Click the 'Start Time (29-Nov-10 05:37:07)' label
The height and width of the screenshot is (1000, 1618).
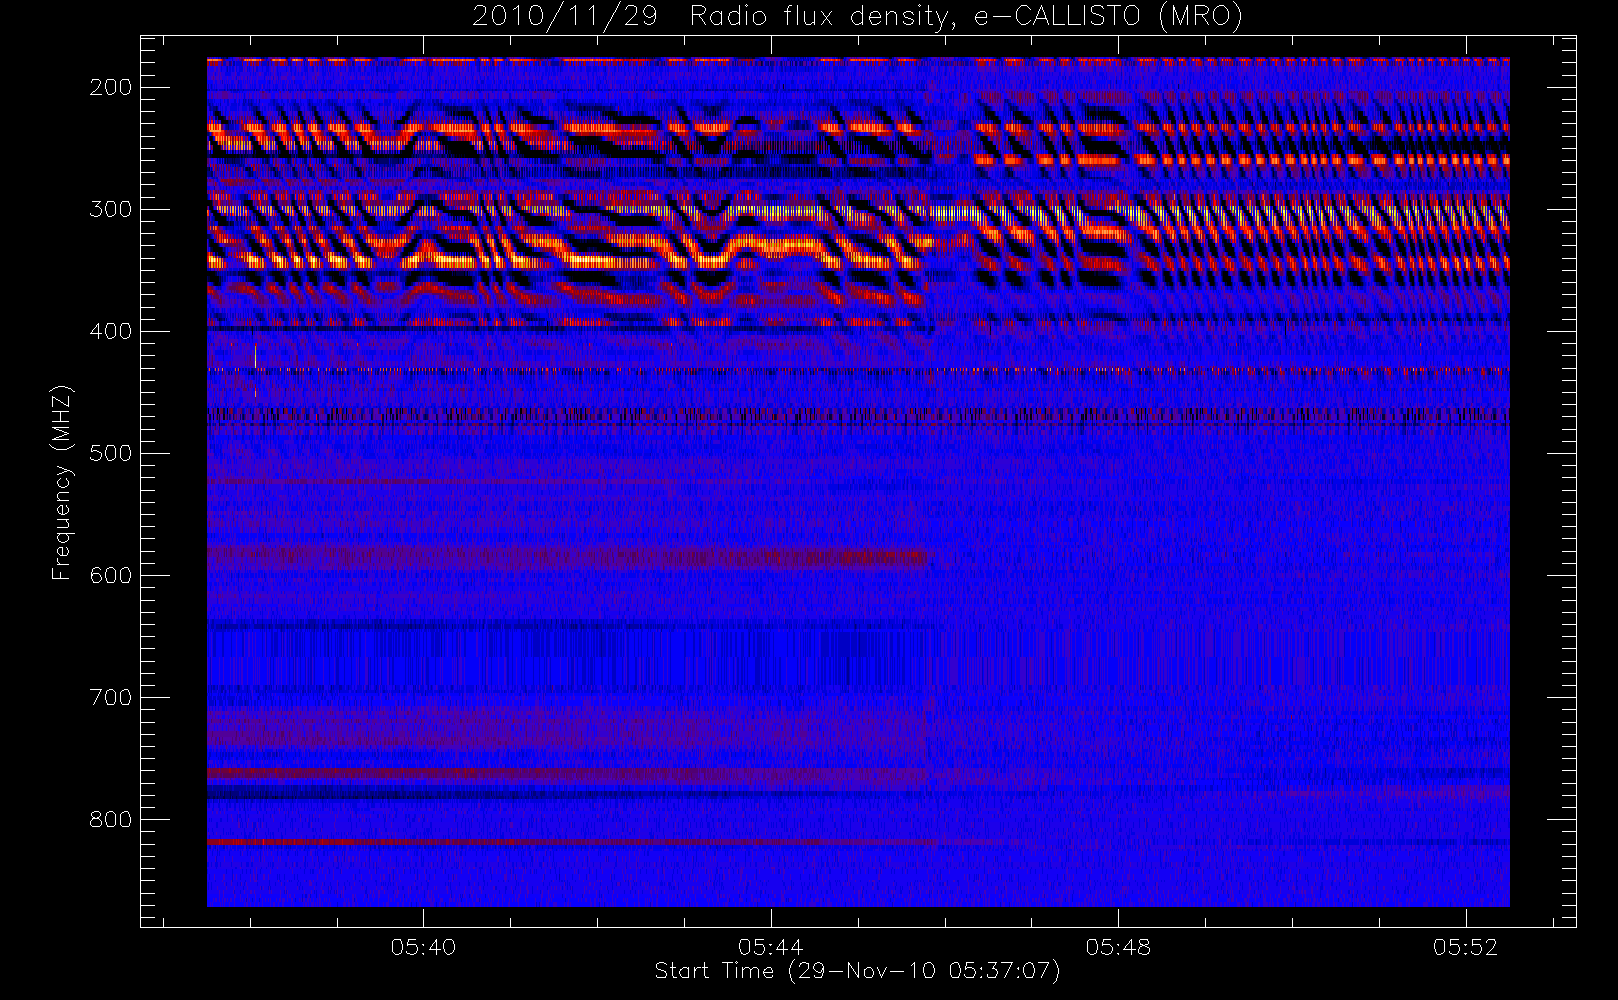pyautogui.click(x=857, y=971)
